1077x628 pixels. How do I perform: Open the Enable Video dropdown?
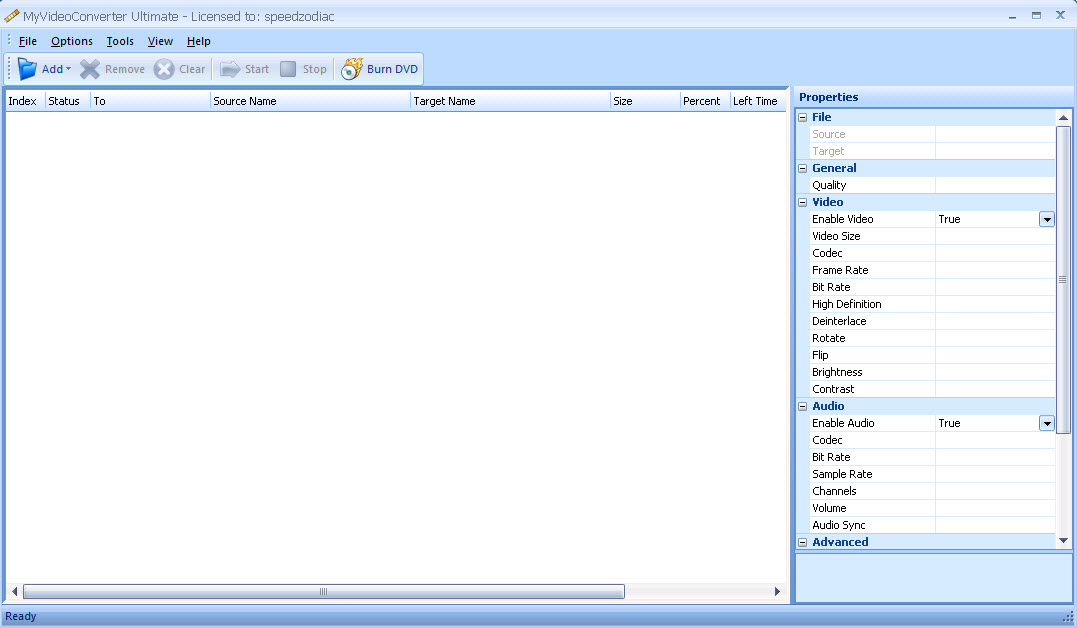point(1047,219)
